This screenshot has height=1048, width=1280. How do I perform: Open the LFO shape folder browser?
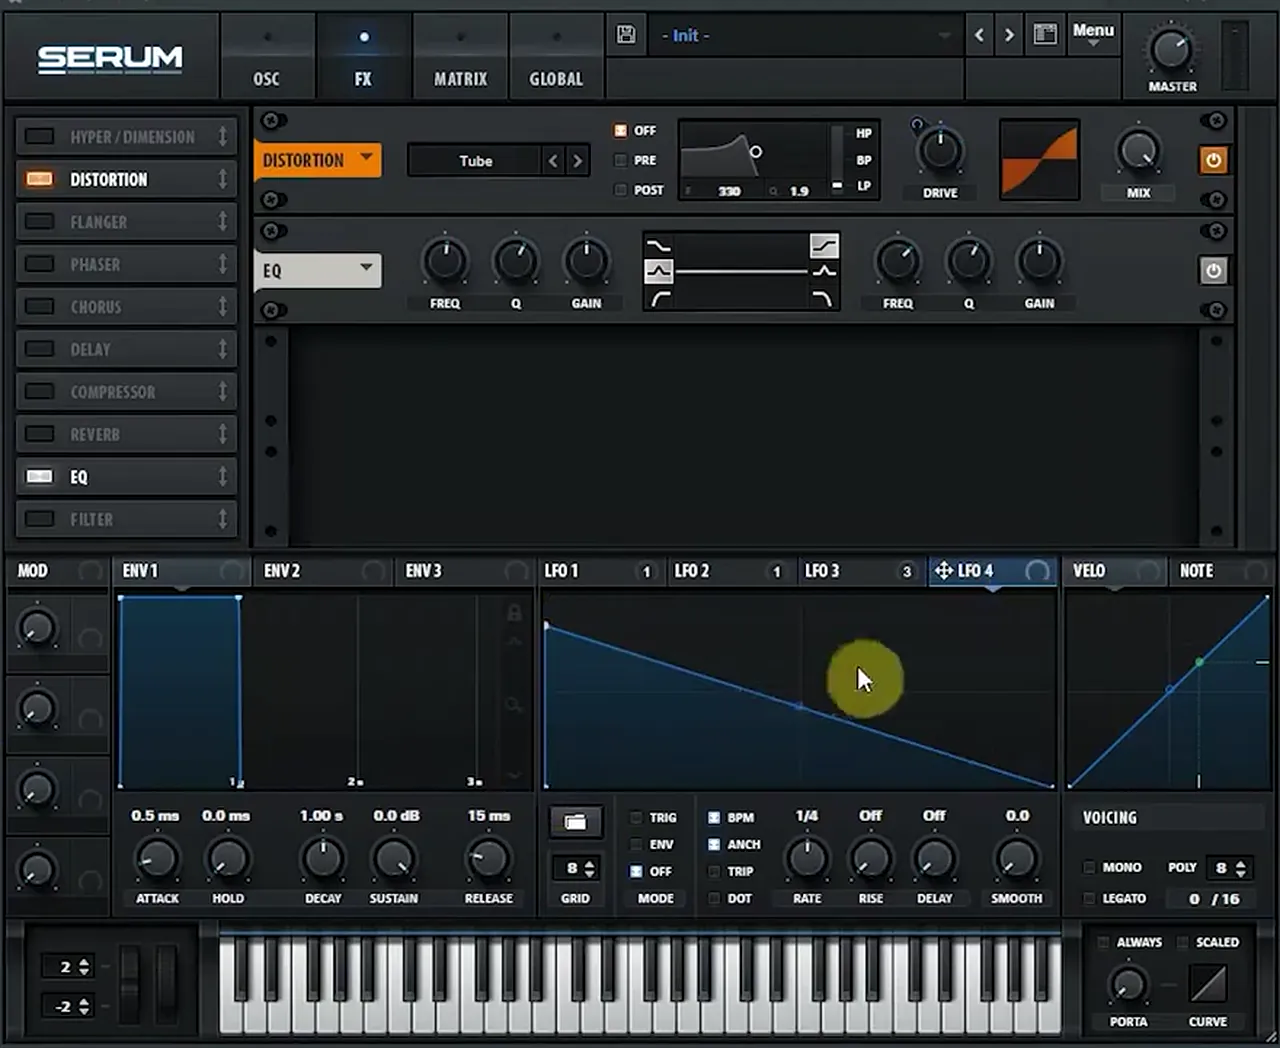(575, 822)
